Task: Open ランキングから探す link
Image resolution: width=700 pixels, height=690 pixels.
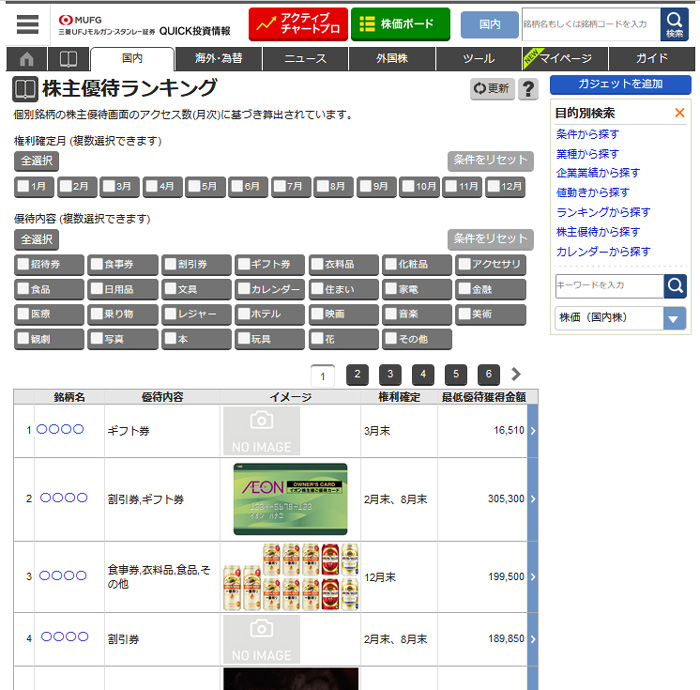Action: (603, 212)
